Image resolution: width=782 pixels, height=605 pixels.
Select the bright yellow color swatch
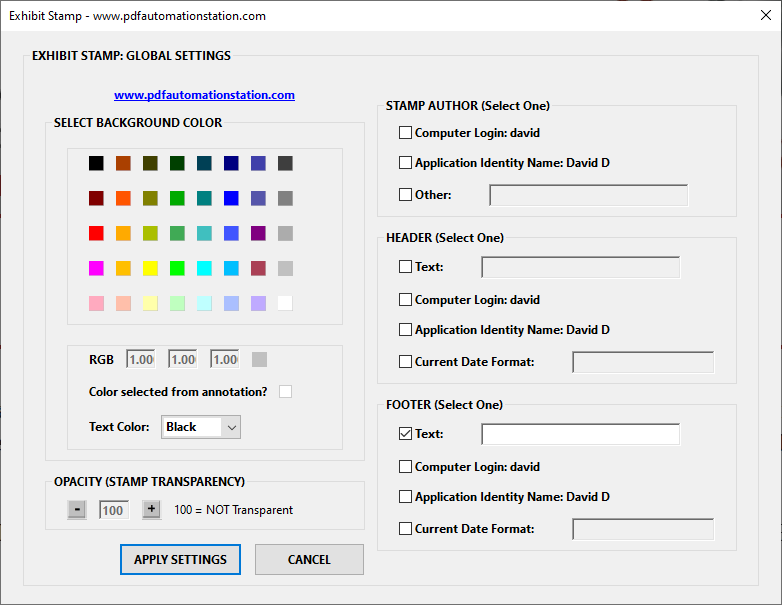[150, 268]
